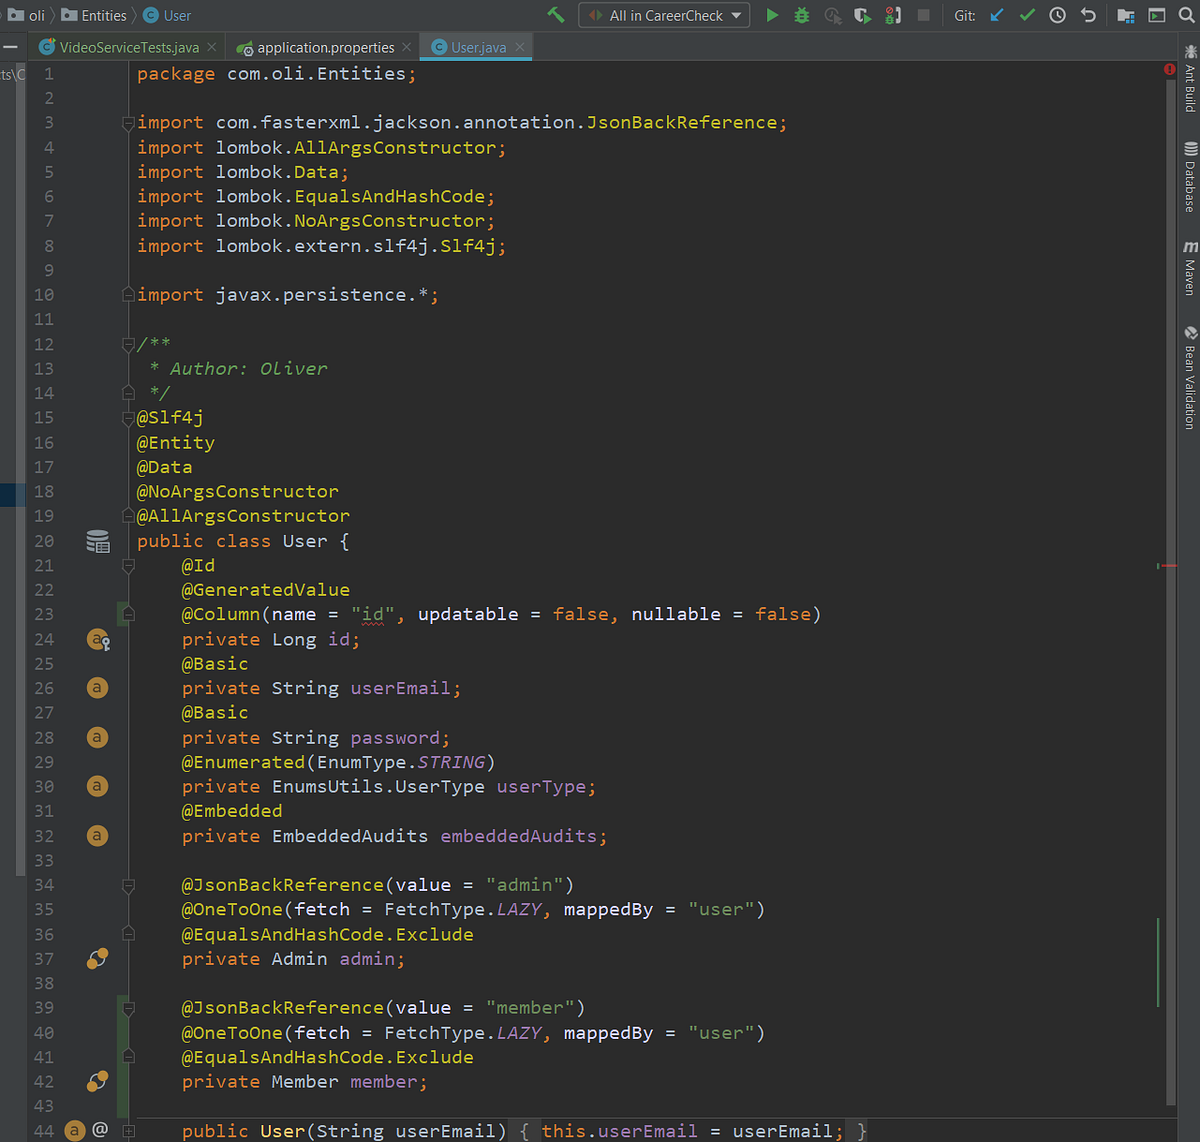Close the application.properties tab
1200x1142 pixels.
click(406, 47)
